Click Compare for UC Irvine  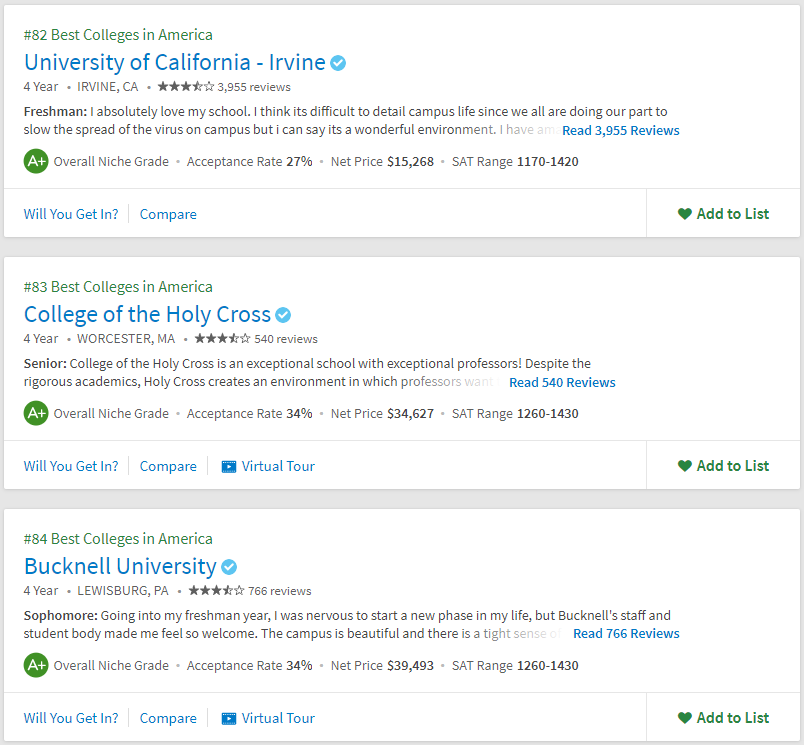coord(168,214)
